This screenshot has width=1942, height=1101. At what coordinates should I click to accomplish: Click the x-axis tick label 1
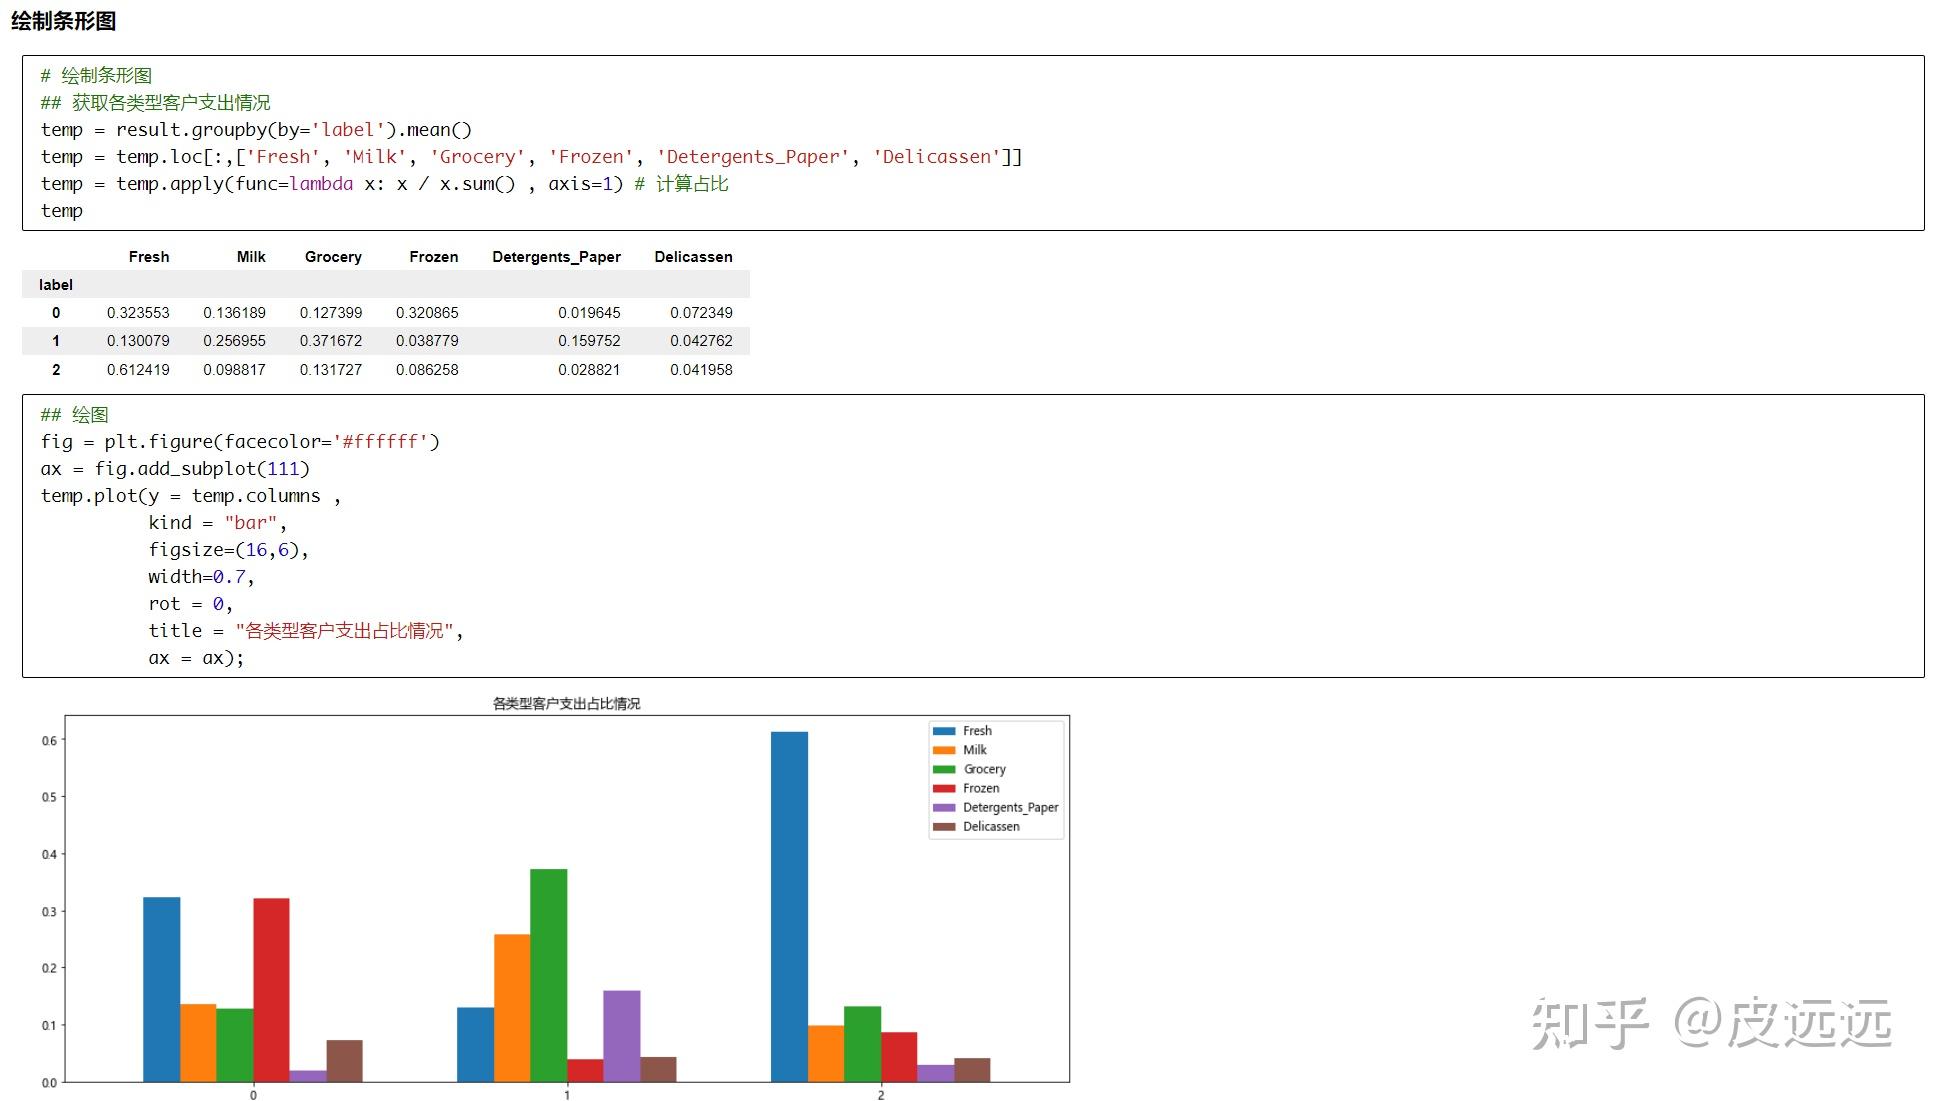[x=567, y=1095]
